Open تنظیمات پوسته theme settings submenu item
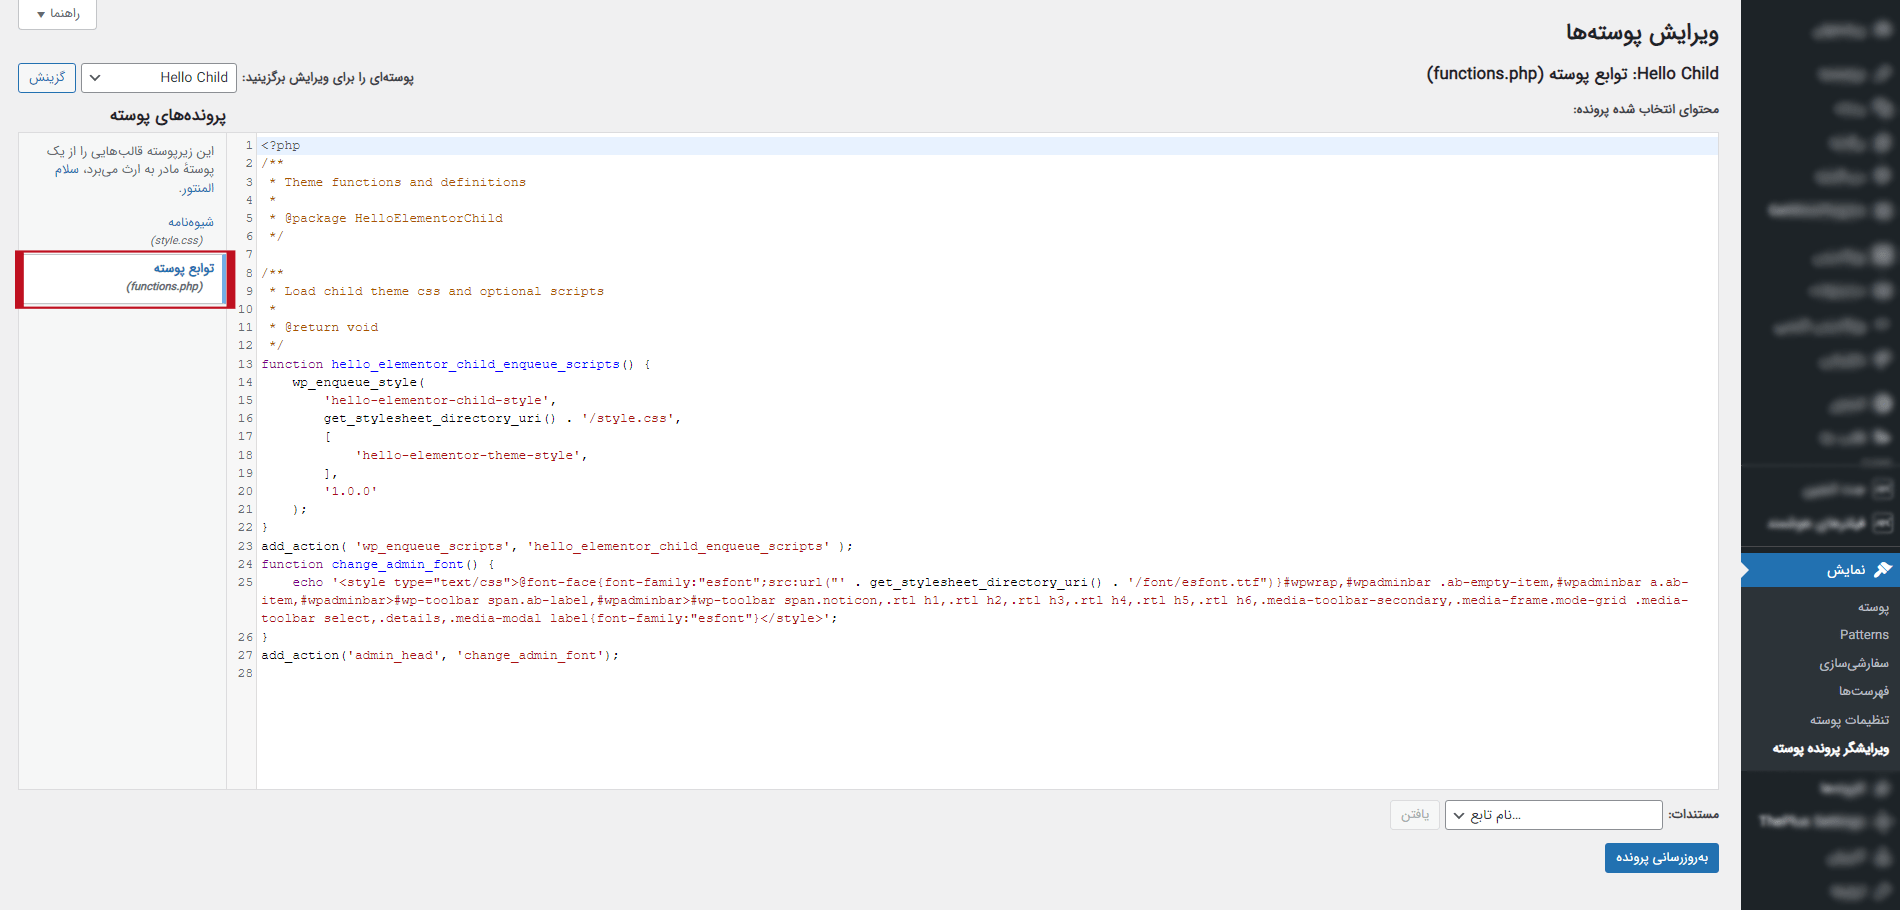 (1848, 720)
